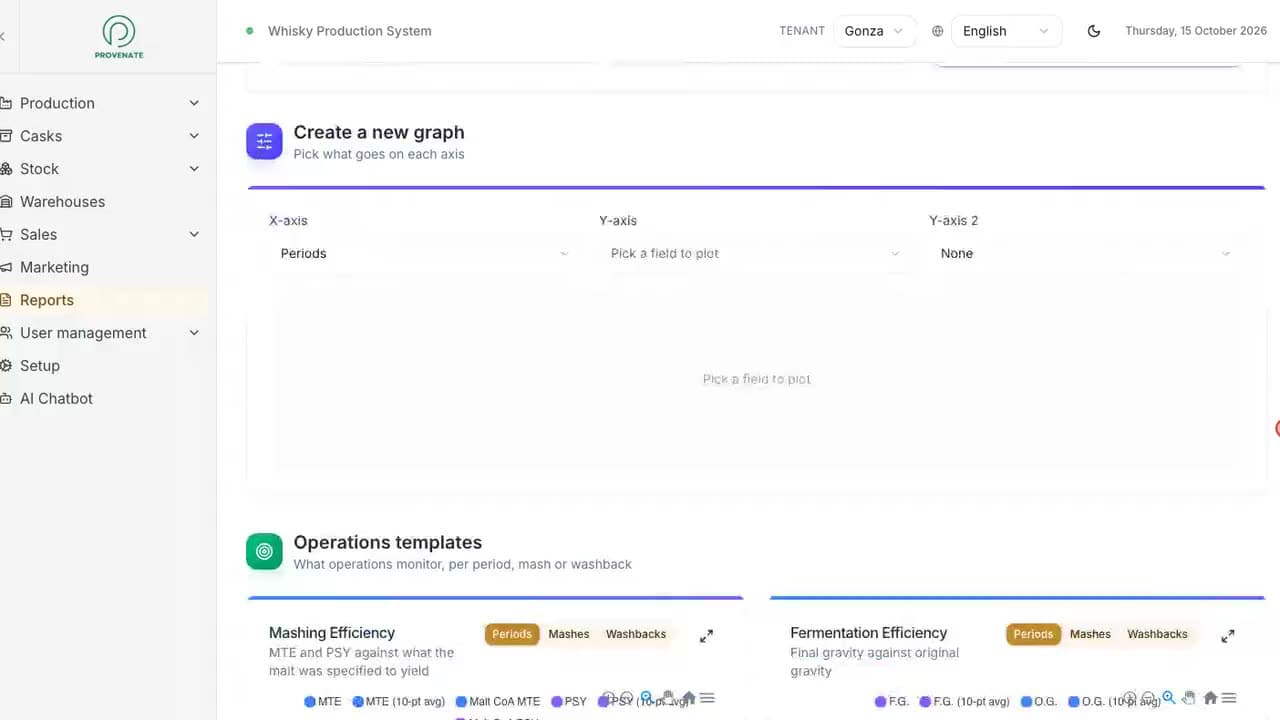Select Washbacks tab in Fermentation Efficiency

click(x=1157, y=634)
